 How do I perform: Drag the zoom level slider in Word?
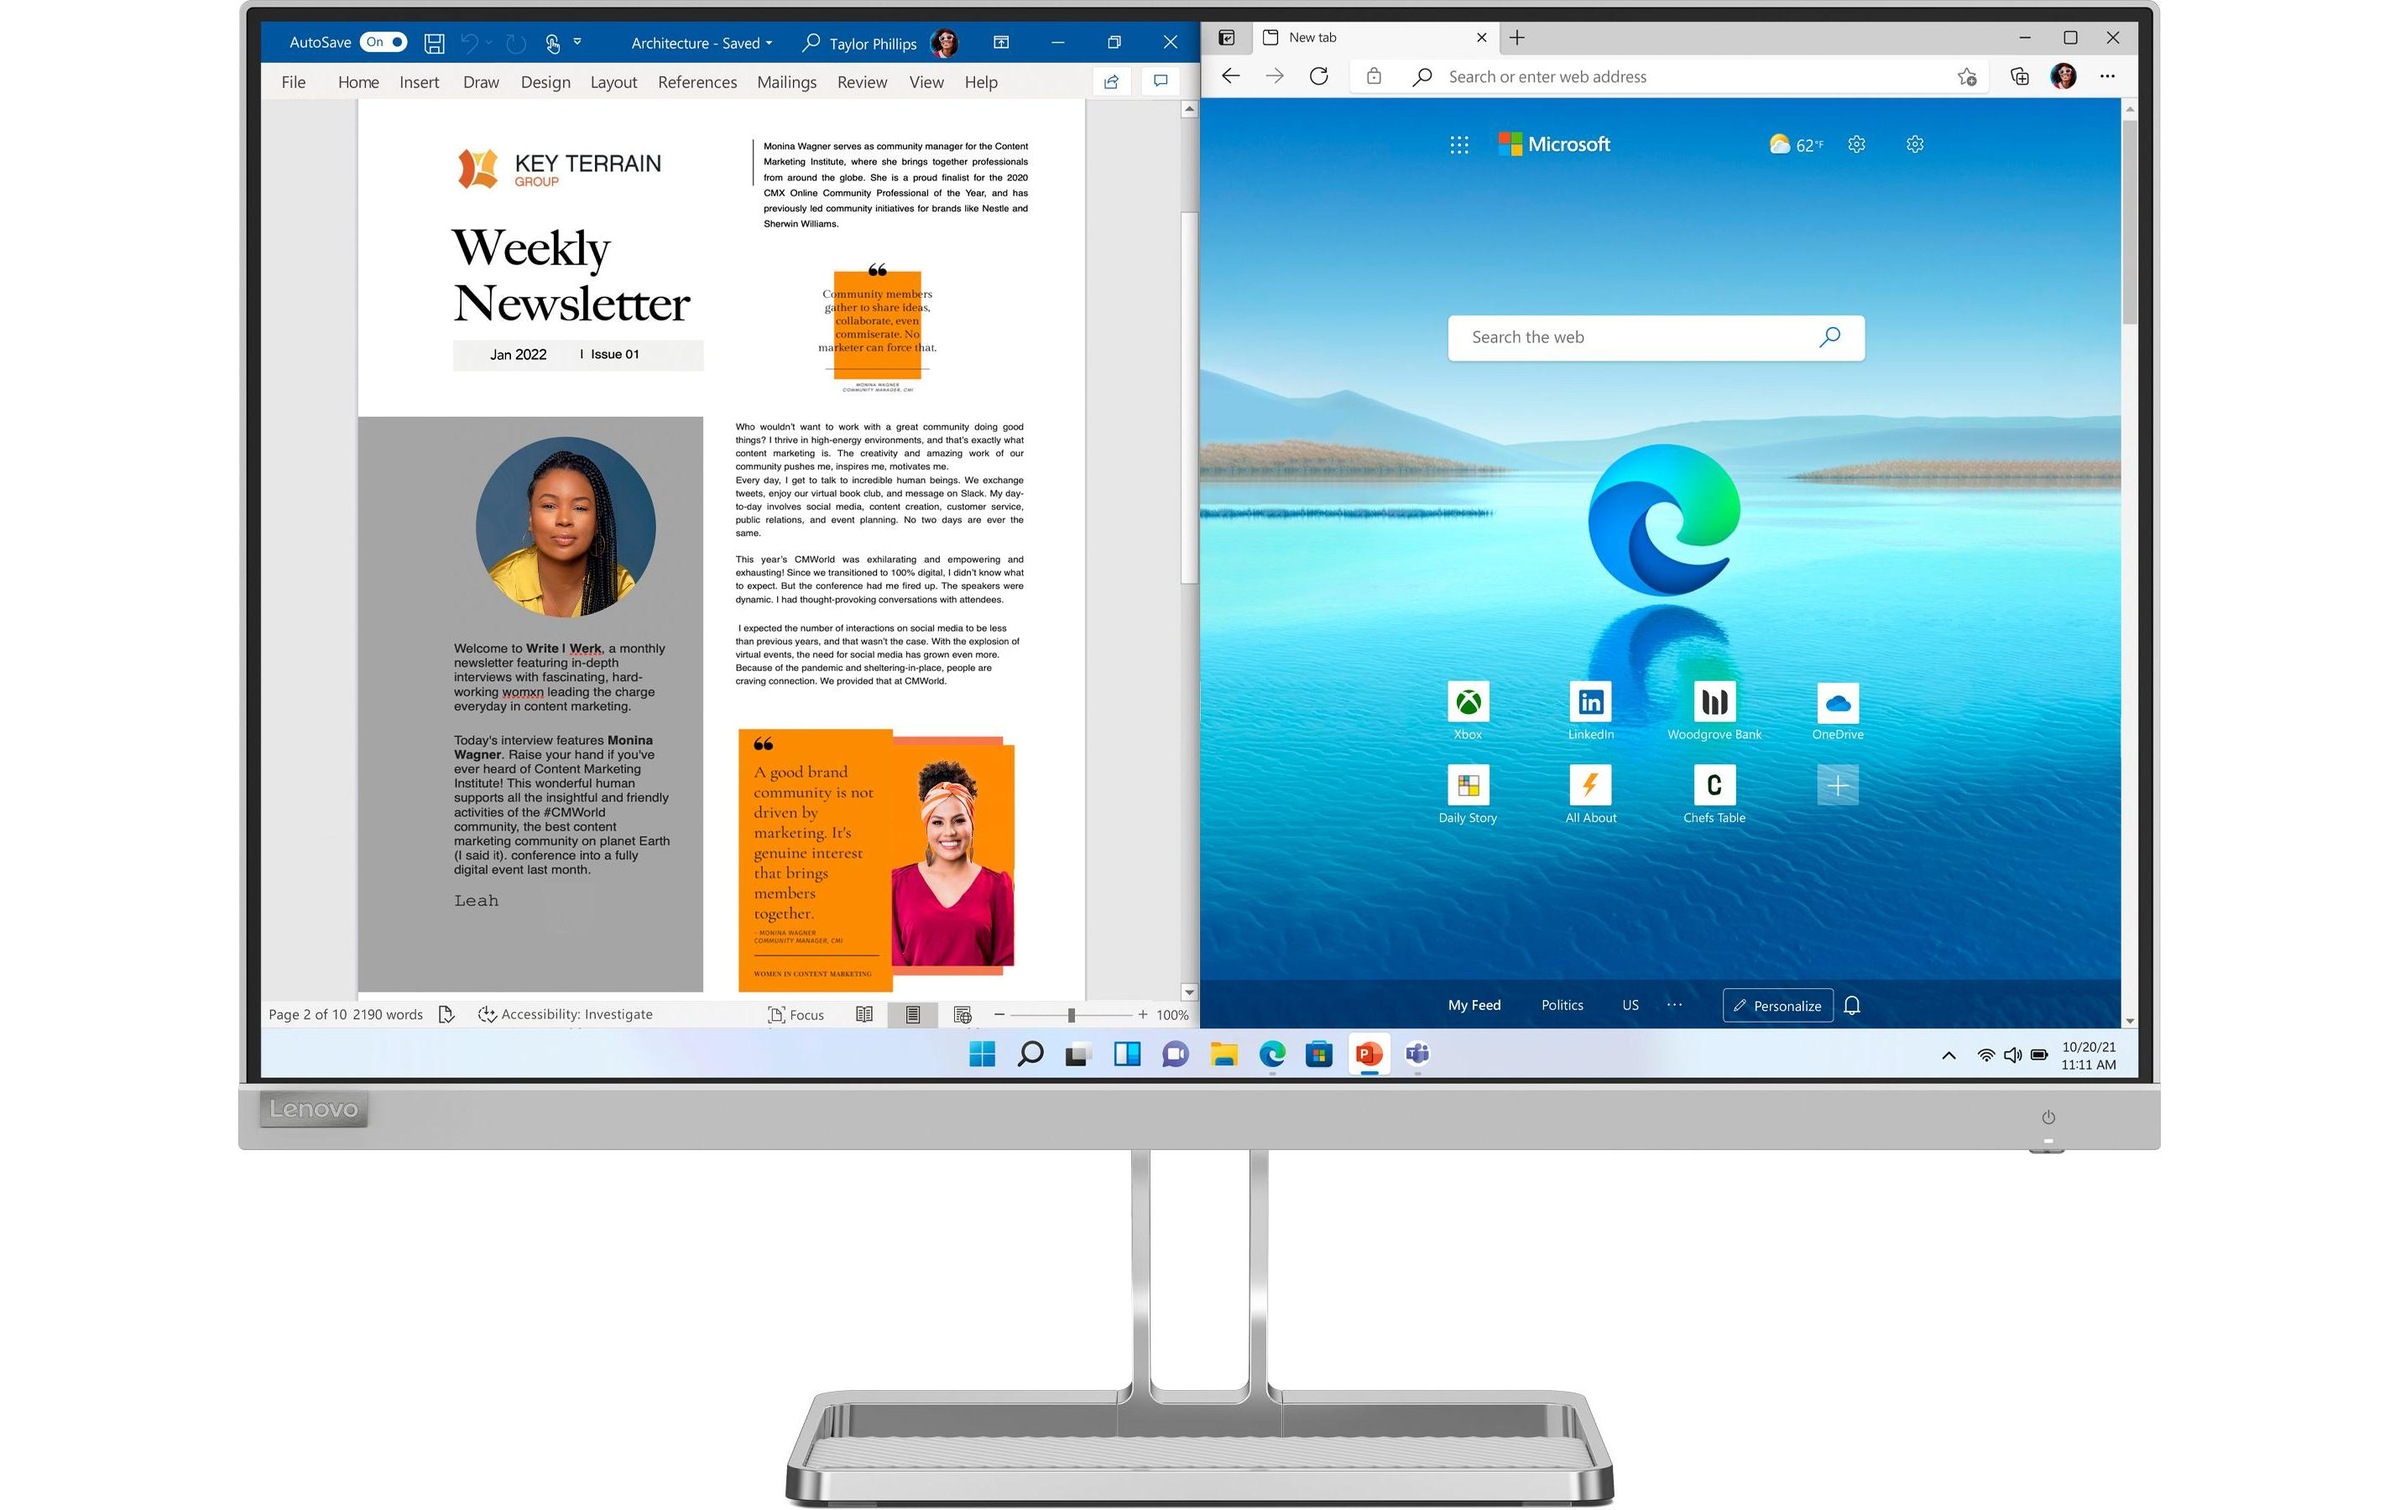click(1070, 1012)
